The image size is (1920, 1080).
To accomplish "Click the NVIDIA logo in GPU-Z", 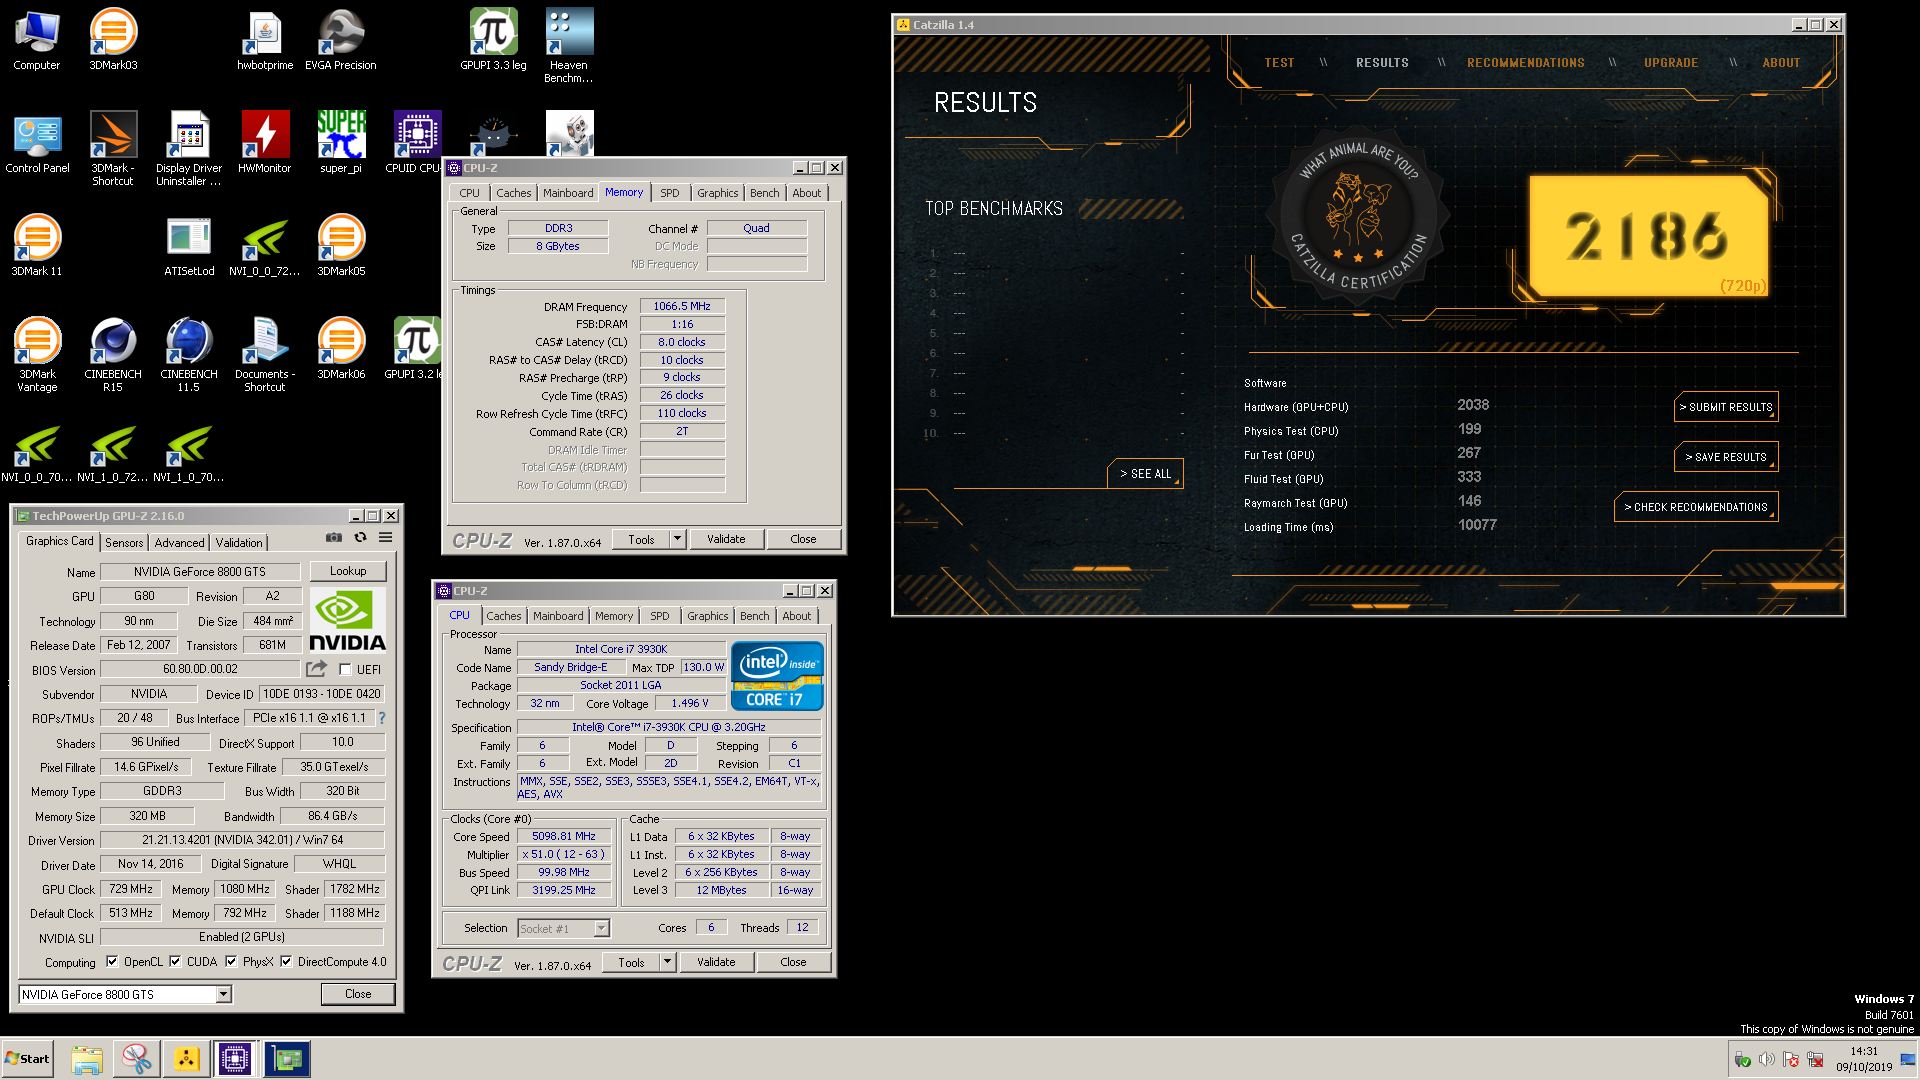I will [347, 620].
